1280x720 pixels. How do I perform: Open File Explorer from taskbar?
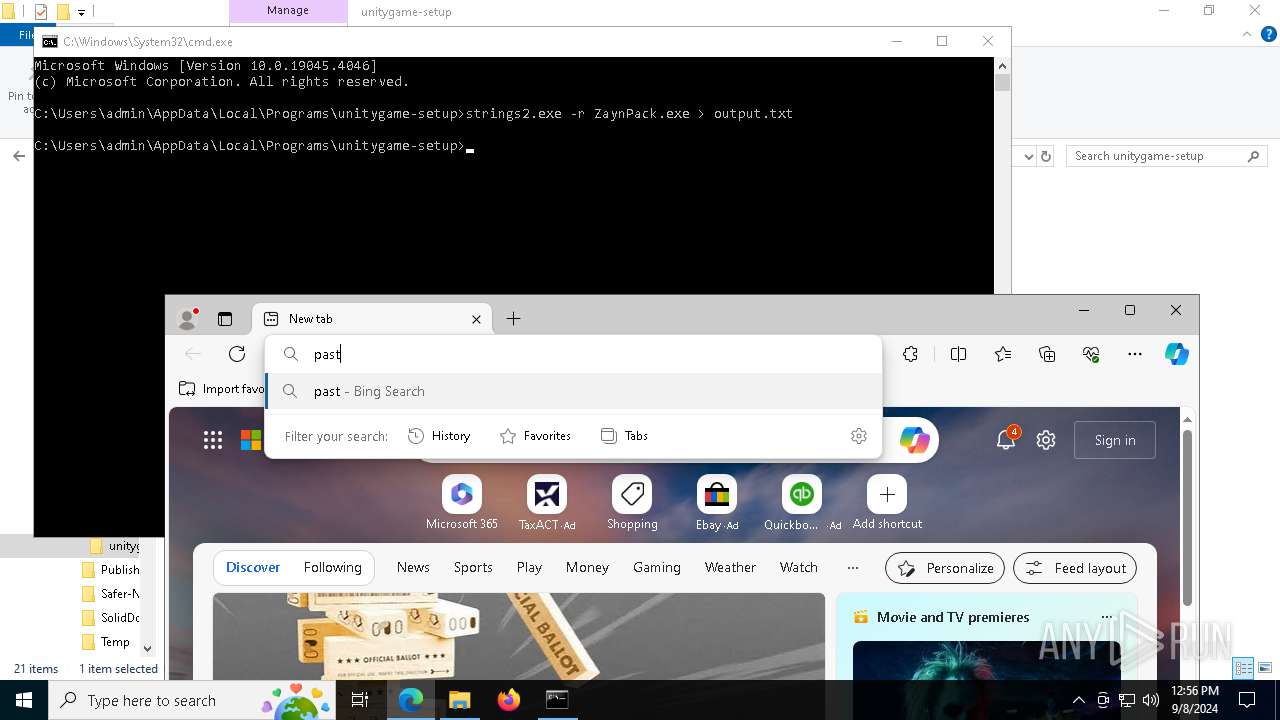point(459,700)
